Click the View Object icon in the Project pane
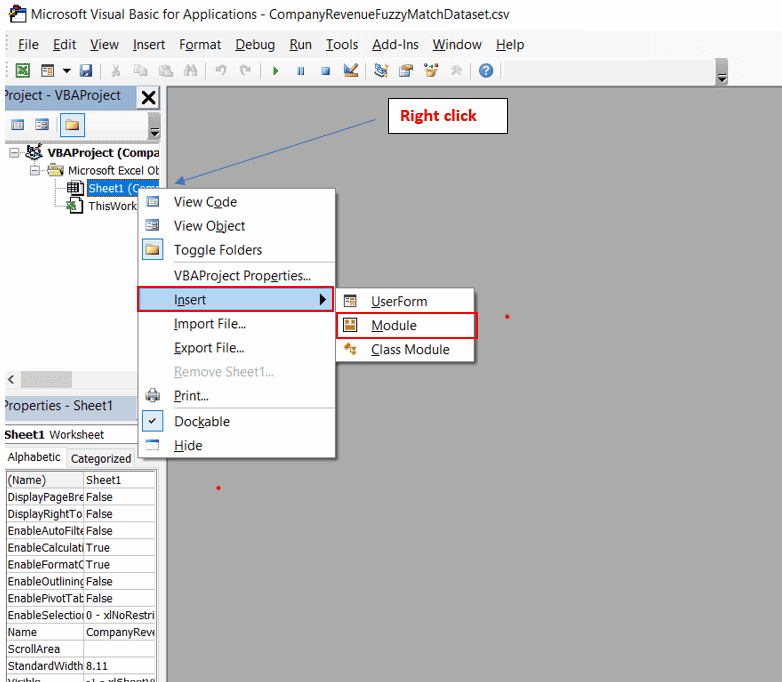This screenshot has width=782, height=682. pyautogui.click(x=42, y=125)
